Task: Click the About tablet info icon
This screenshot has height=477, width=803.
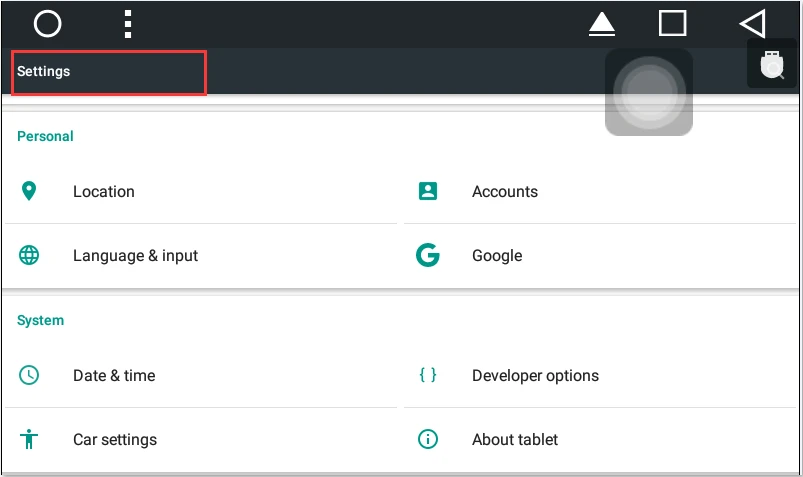Action: click(x=428, y=439)
